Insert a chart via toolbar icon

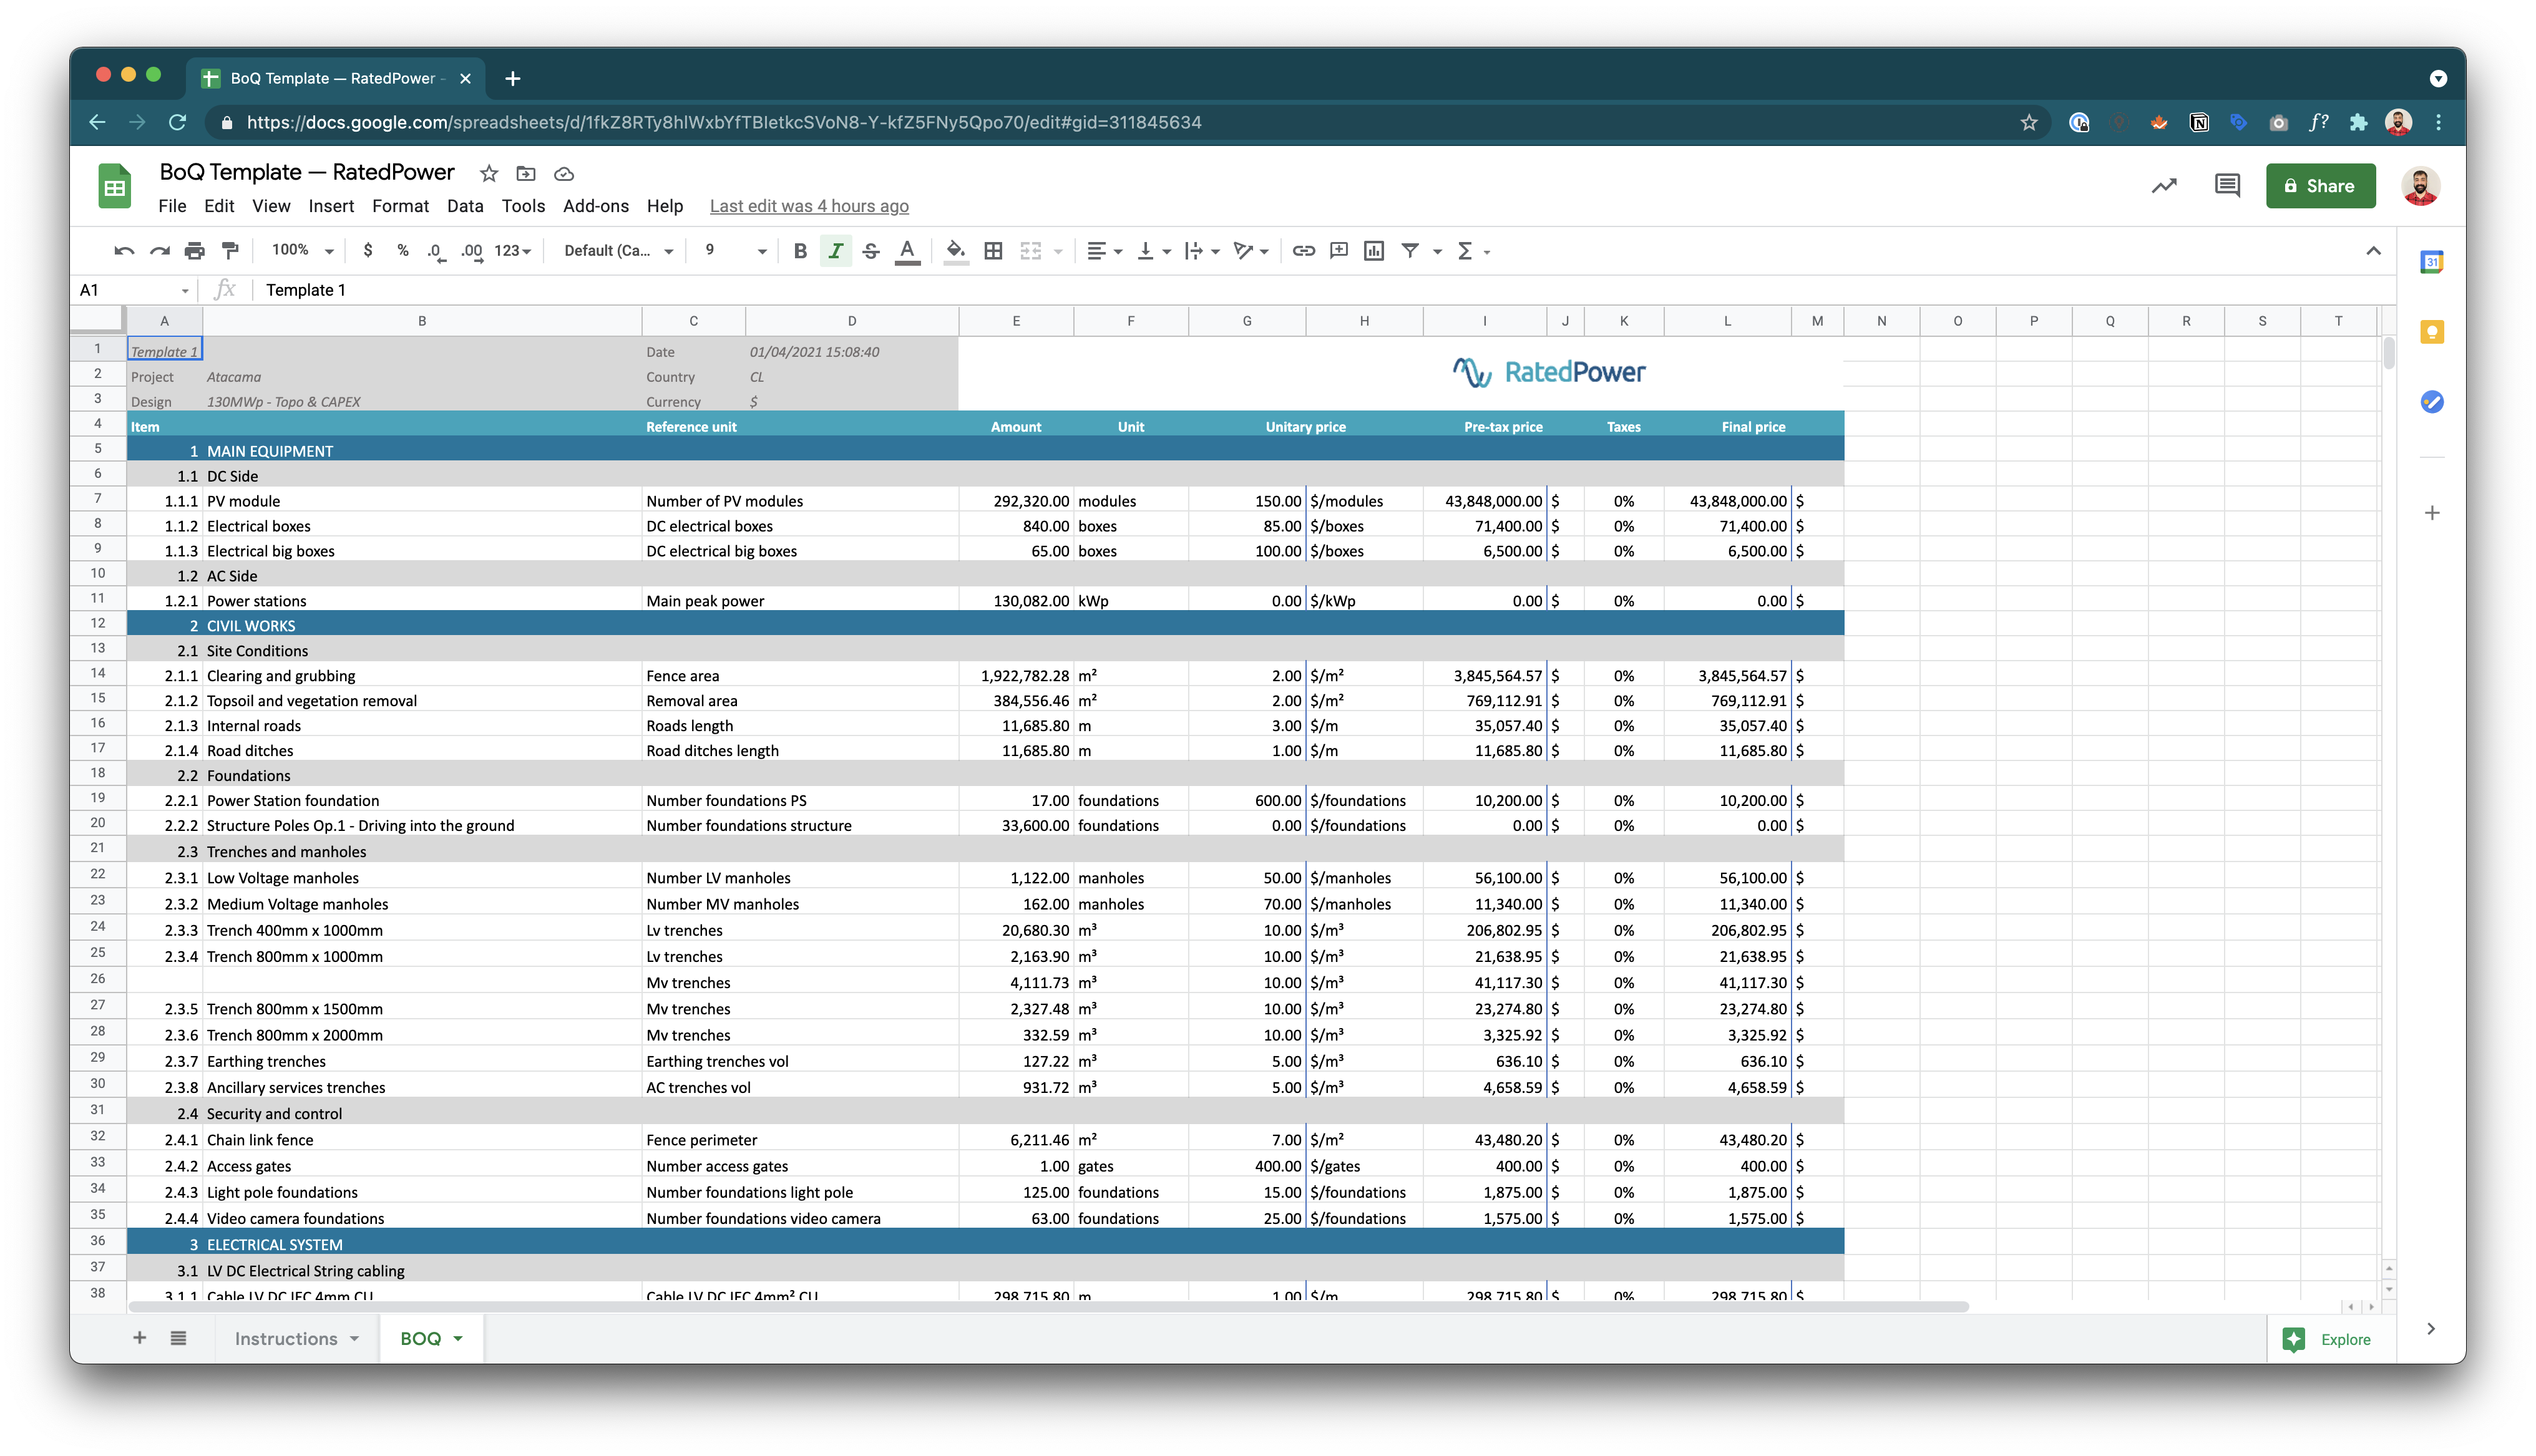pos(1374,251)
